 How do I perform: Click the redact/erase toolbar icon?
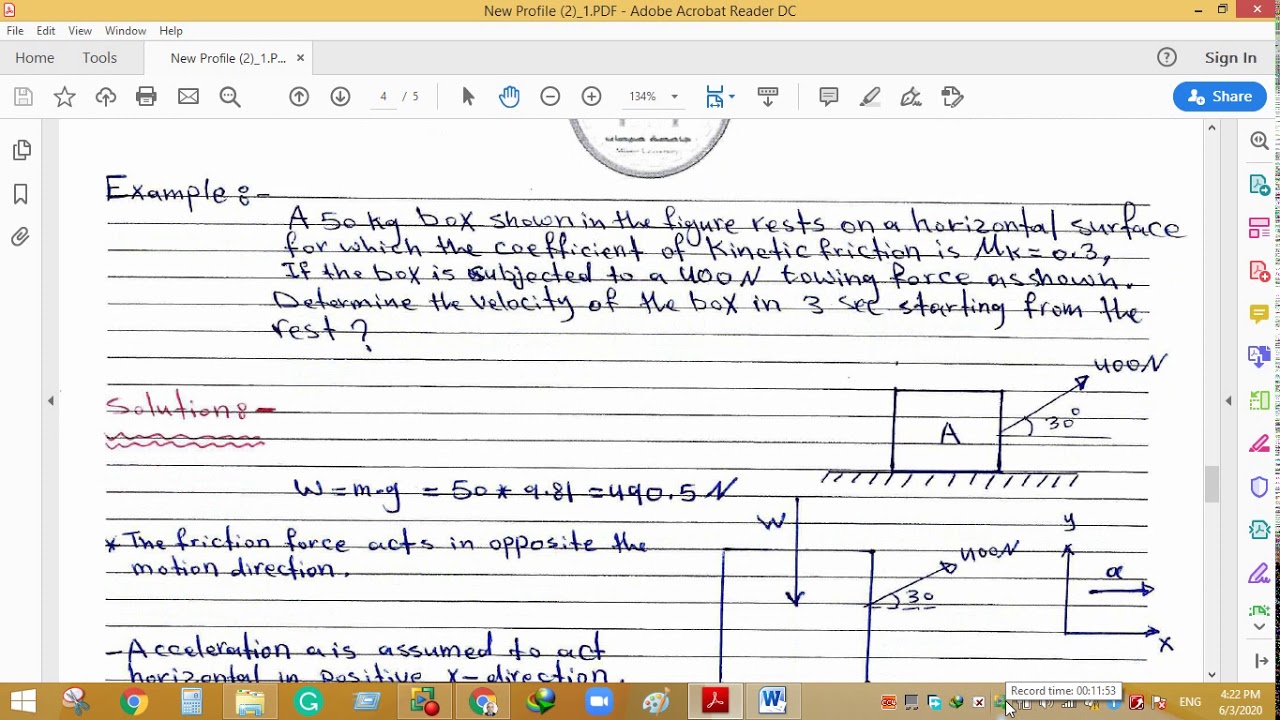point(952,97)
